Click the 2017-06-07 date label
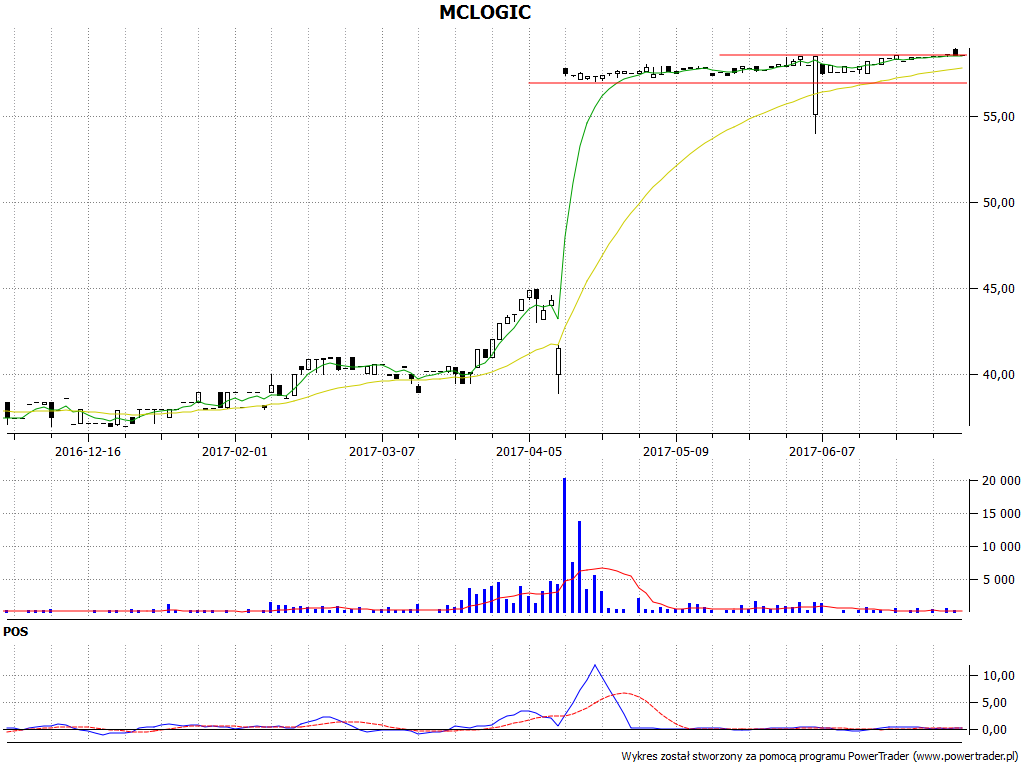The width and height of the screenshot is (1024, 768). (822, 451)
